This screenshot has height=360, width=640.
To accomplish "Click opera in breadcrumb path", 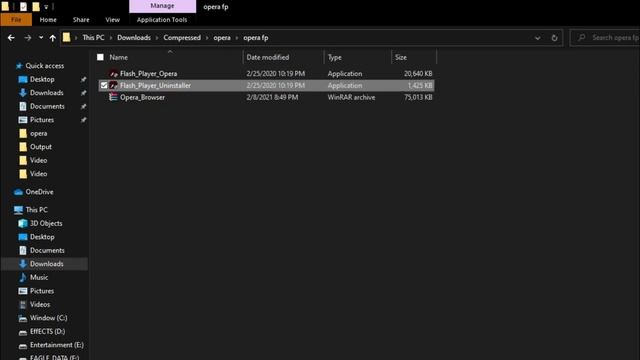I will [x=222, y=38].
